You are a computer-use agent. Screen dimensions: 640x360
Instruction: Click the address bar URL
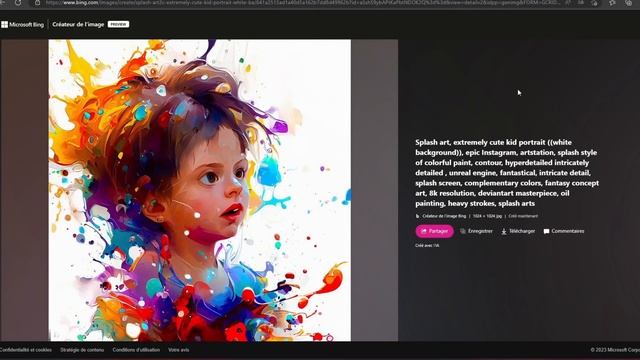tap(302, 2)
